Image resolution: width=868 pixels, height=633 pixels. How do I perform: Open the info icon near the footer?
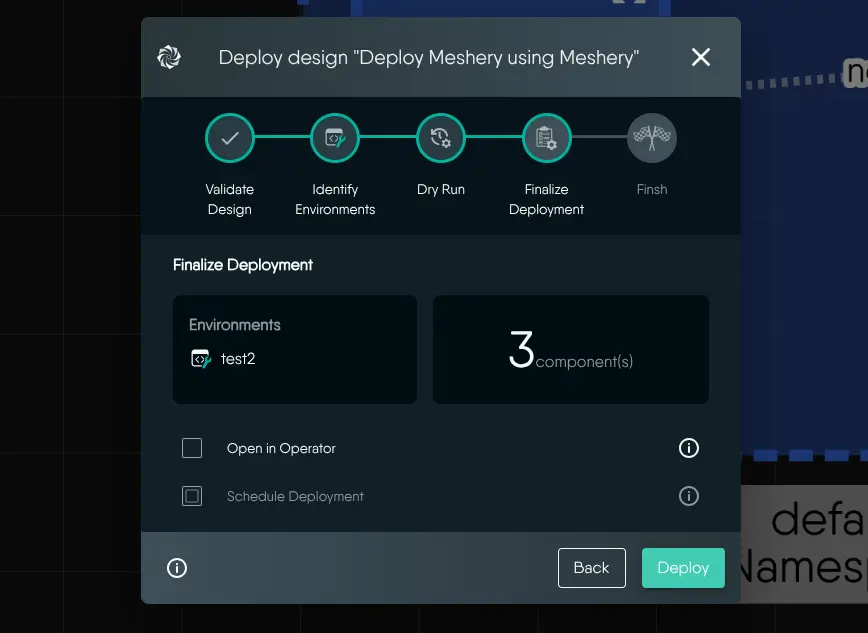point(177,568)
